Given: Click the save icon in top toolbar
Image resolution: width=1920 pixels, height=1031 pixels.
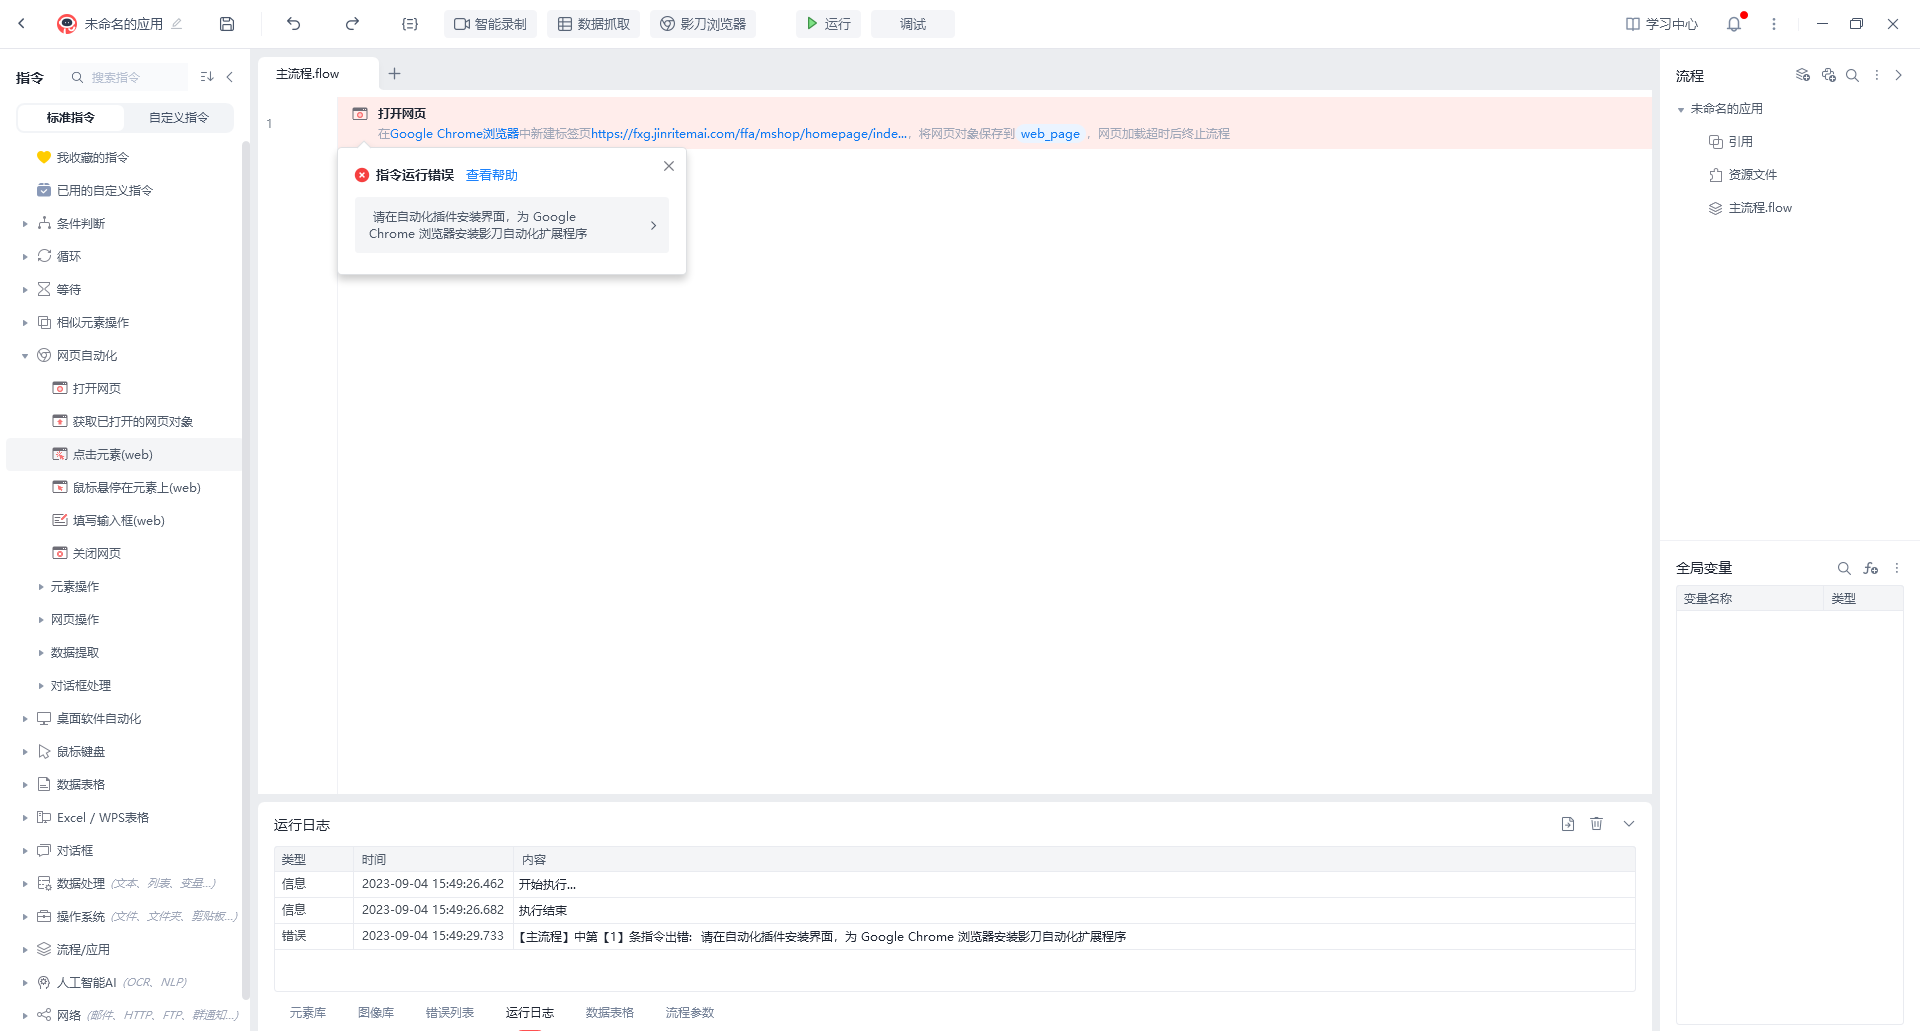Looking at the screenshot, I should coord(227,24).
